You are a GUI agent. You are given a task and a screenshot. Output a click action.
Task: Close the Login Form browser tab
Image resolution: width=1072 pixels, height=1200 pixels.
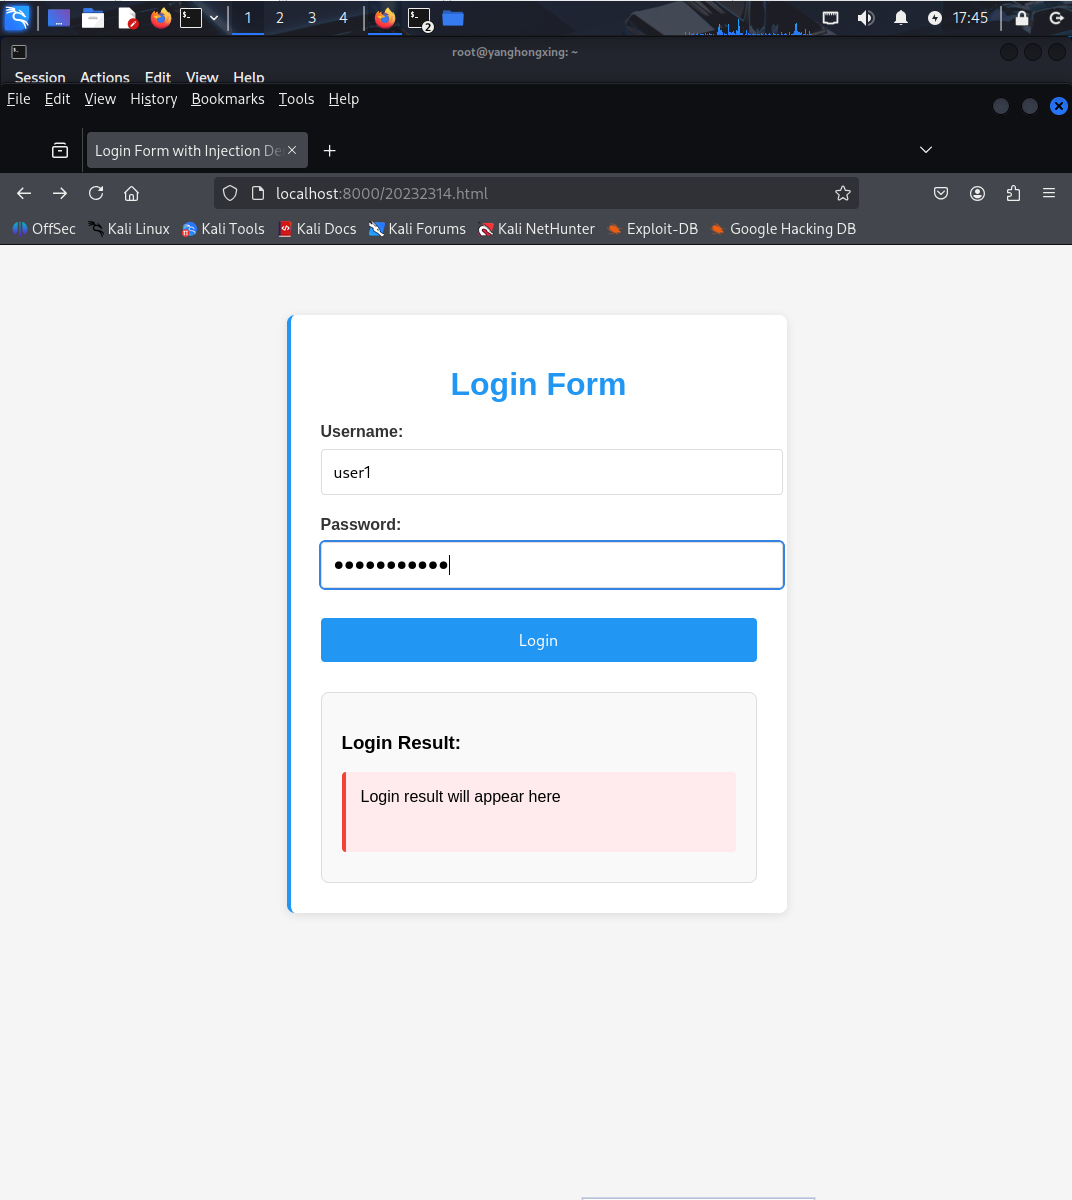coord(292,150)
